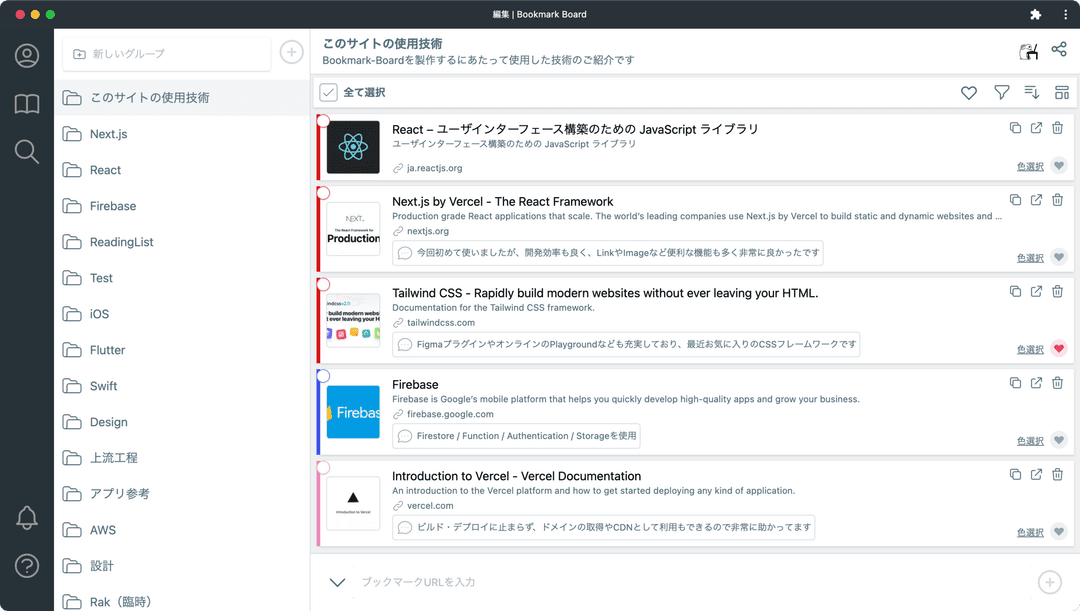
Task: Click 色選択 link on Vercel bookmark
Action: tap(1030, 533)
